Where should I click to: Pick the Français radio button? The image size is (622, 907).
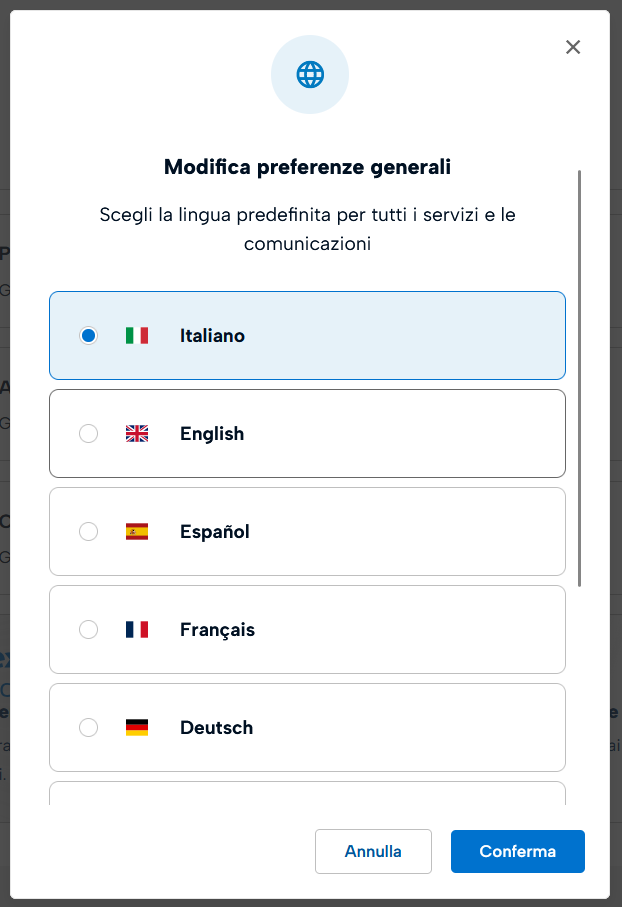click(89, 630)
